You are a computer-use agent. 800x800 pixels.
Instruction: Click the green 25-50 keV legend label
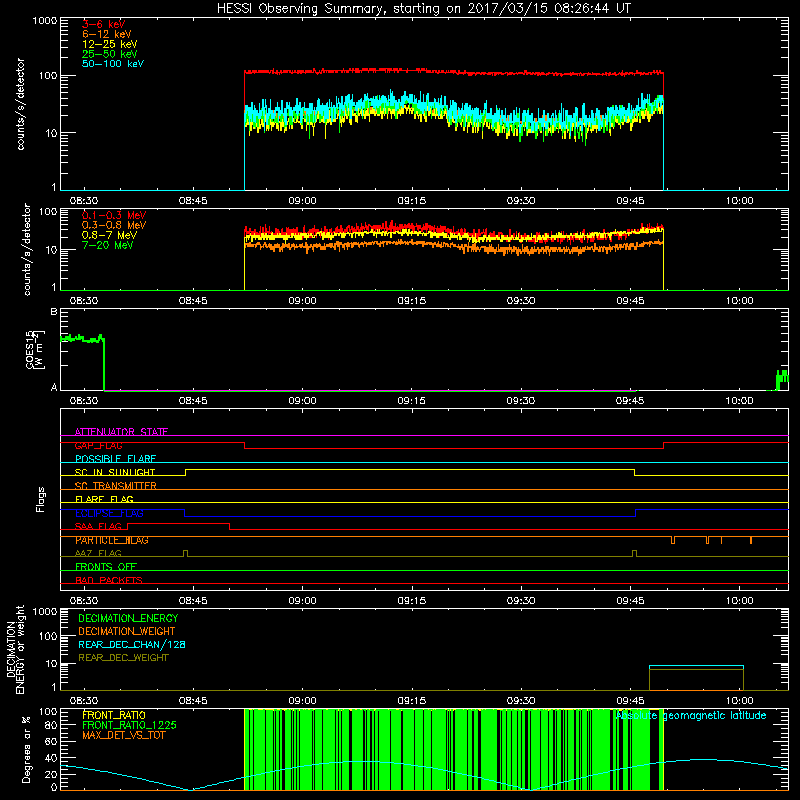(110, 54)
